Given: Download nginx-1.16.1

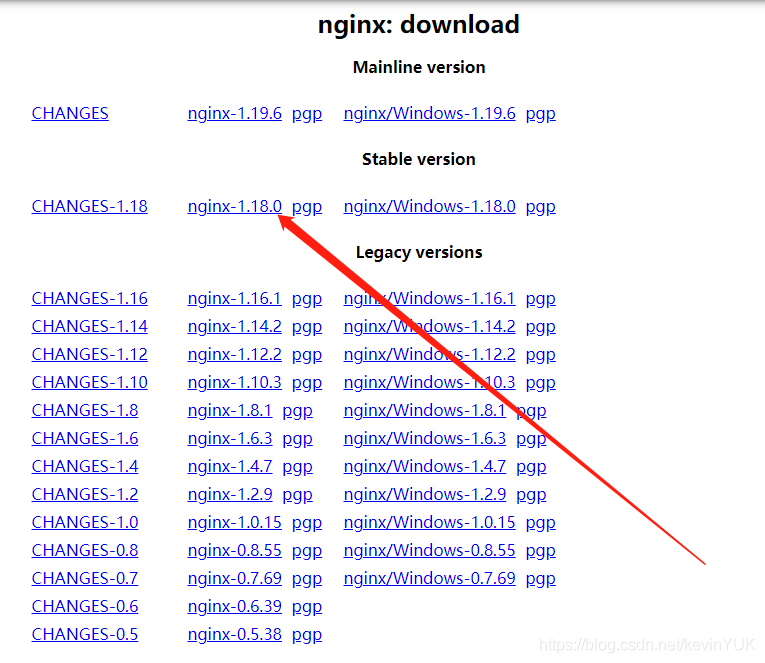Looking at the screenshot, I should point(235,299).
